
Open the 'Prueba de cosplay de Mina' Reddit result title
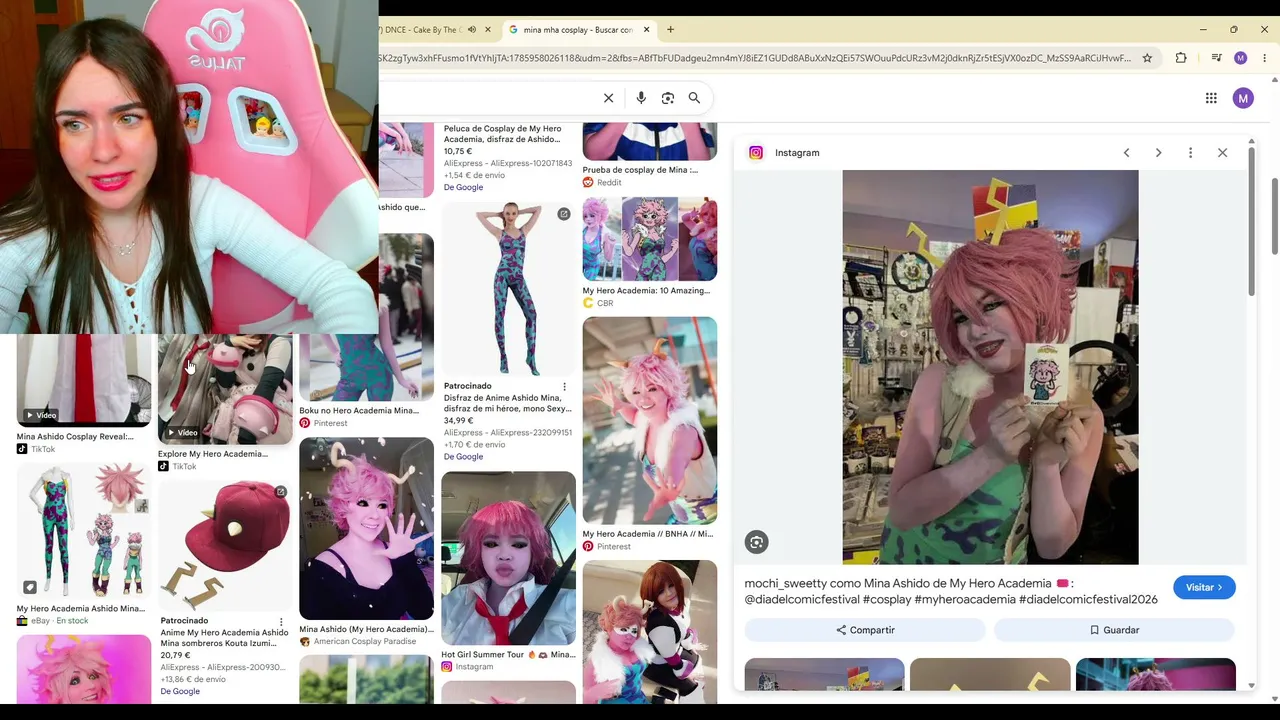(x=640, y=170)
